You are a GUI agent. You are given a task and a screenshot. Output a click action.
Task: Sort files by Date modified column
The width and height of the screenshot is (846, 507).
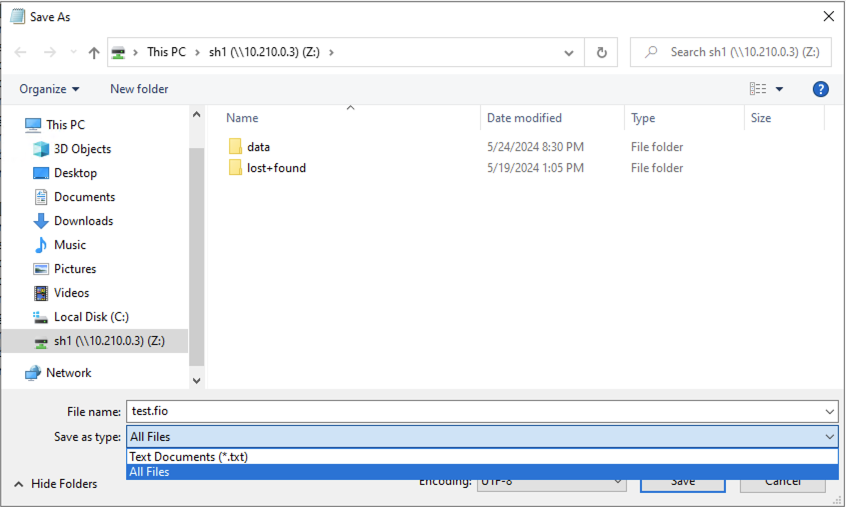pyautogui.click(x=524, y=118)
